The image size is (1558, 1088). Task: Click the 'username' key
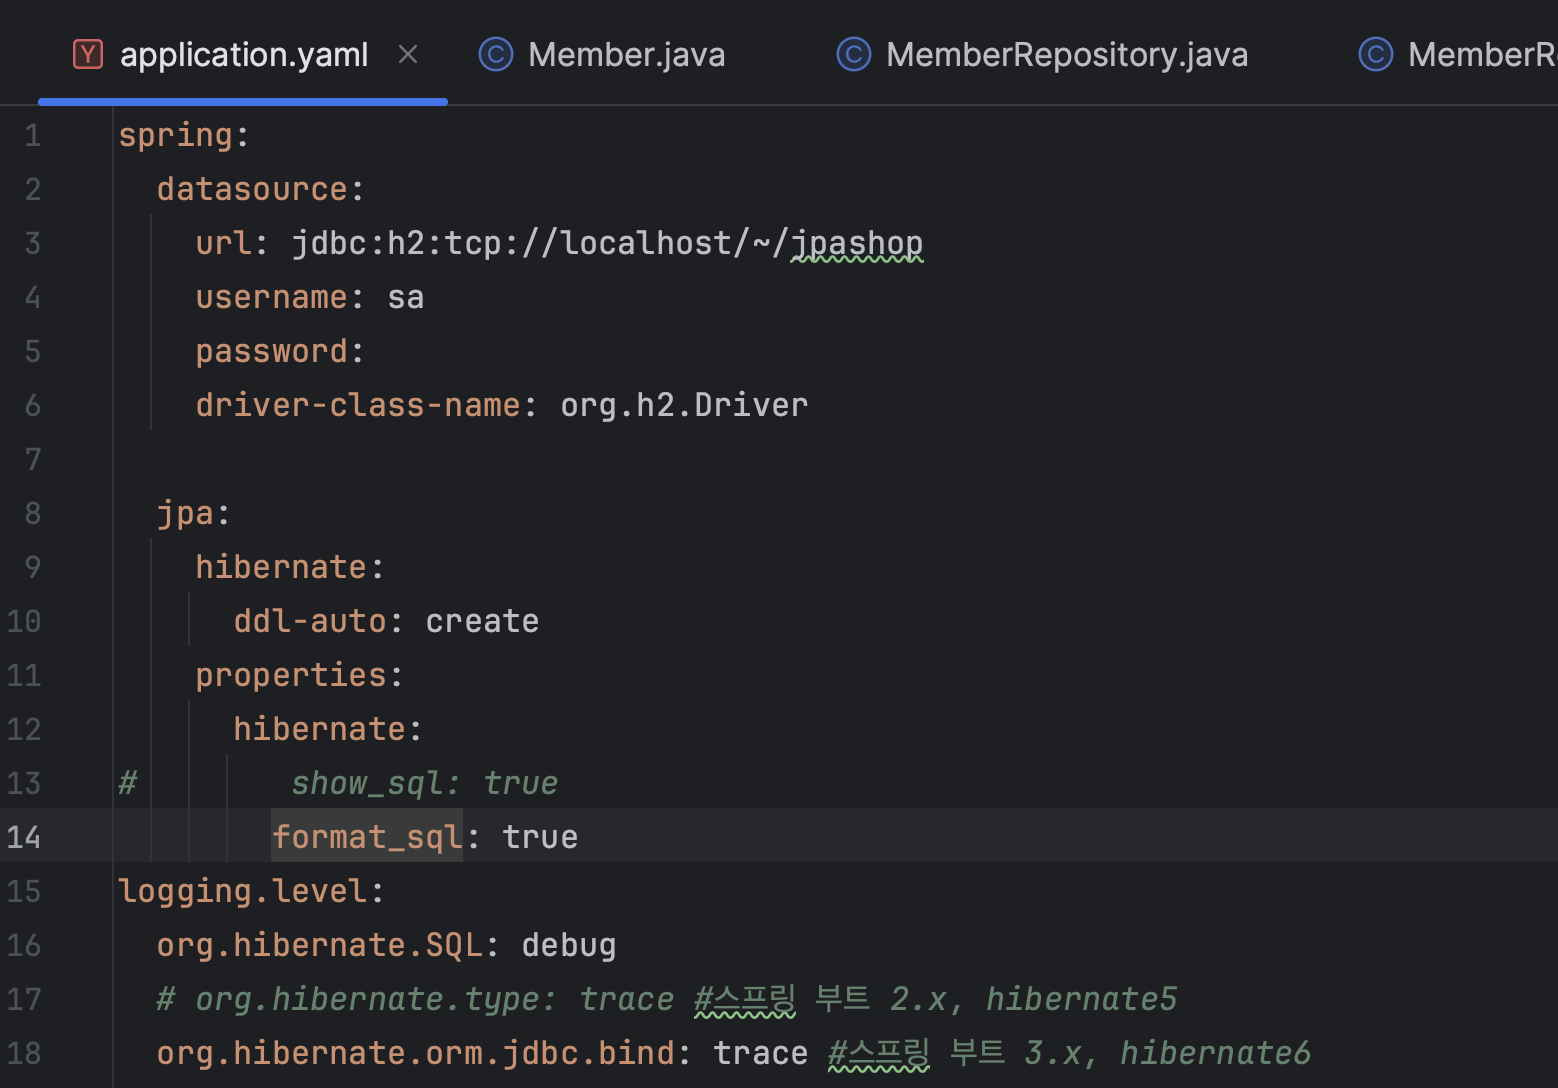click(271, 297)
